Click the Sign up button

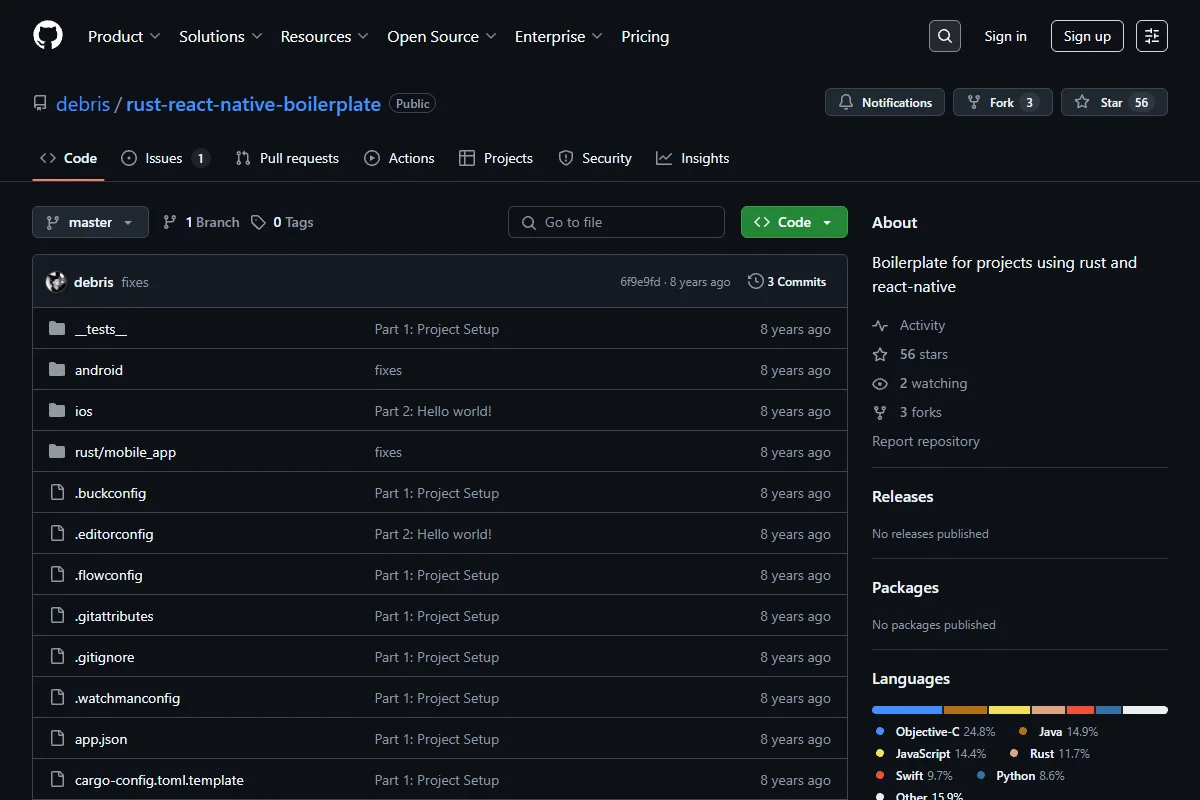pyautogui.click(x=1087, y=36)
